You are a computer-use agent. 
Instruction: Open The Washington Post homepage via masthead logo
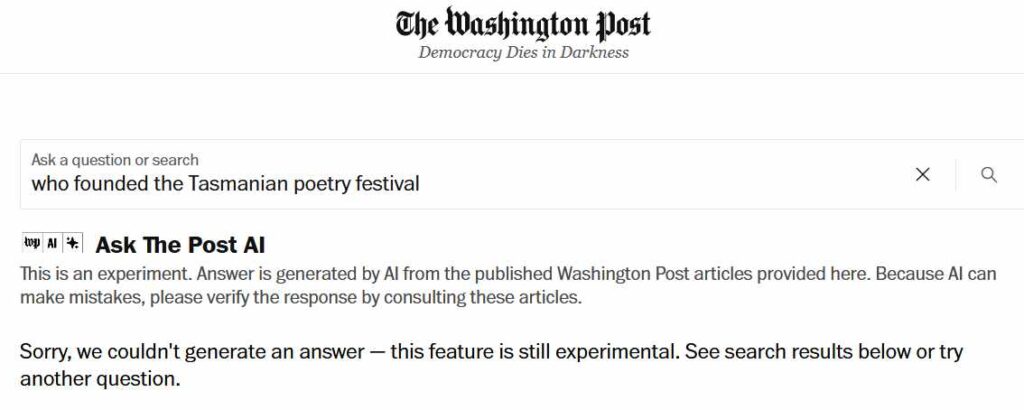(523, 24)
